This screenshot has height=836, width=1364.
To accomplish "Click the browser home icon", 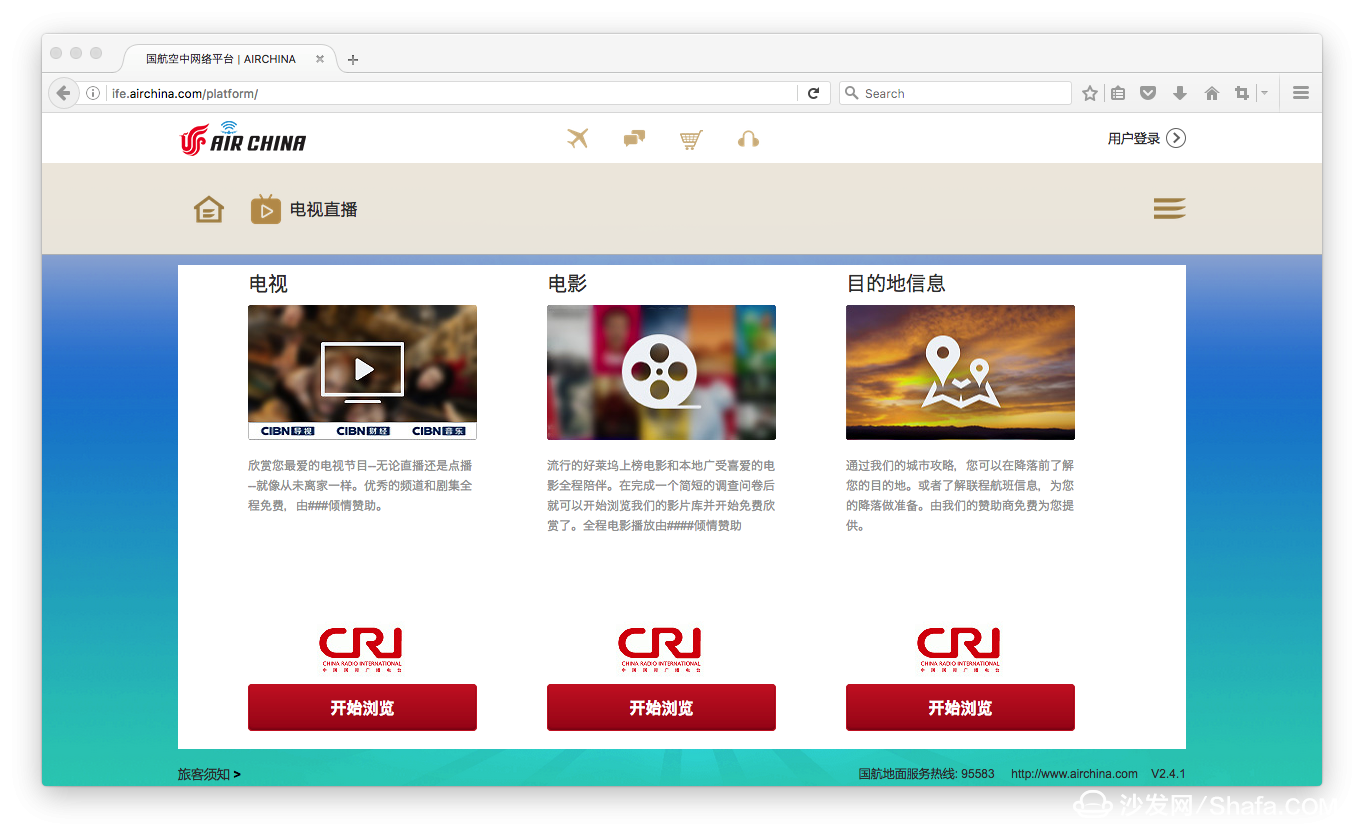I will pos(1212,93).
